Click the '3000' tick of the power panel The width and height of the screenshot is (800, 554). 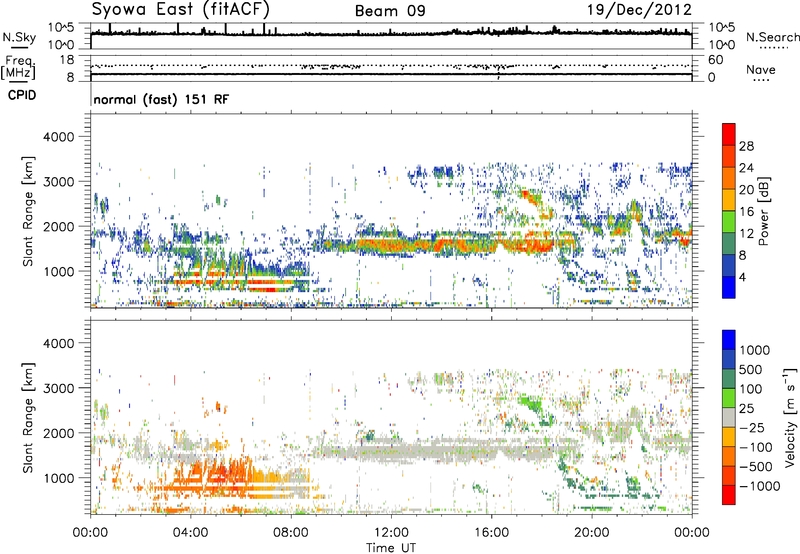point(58,182)
